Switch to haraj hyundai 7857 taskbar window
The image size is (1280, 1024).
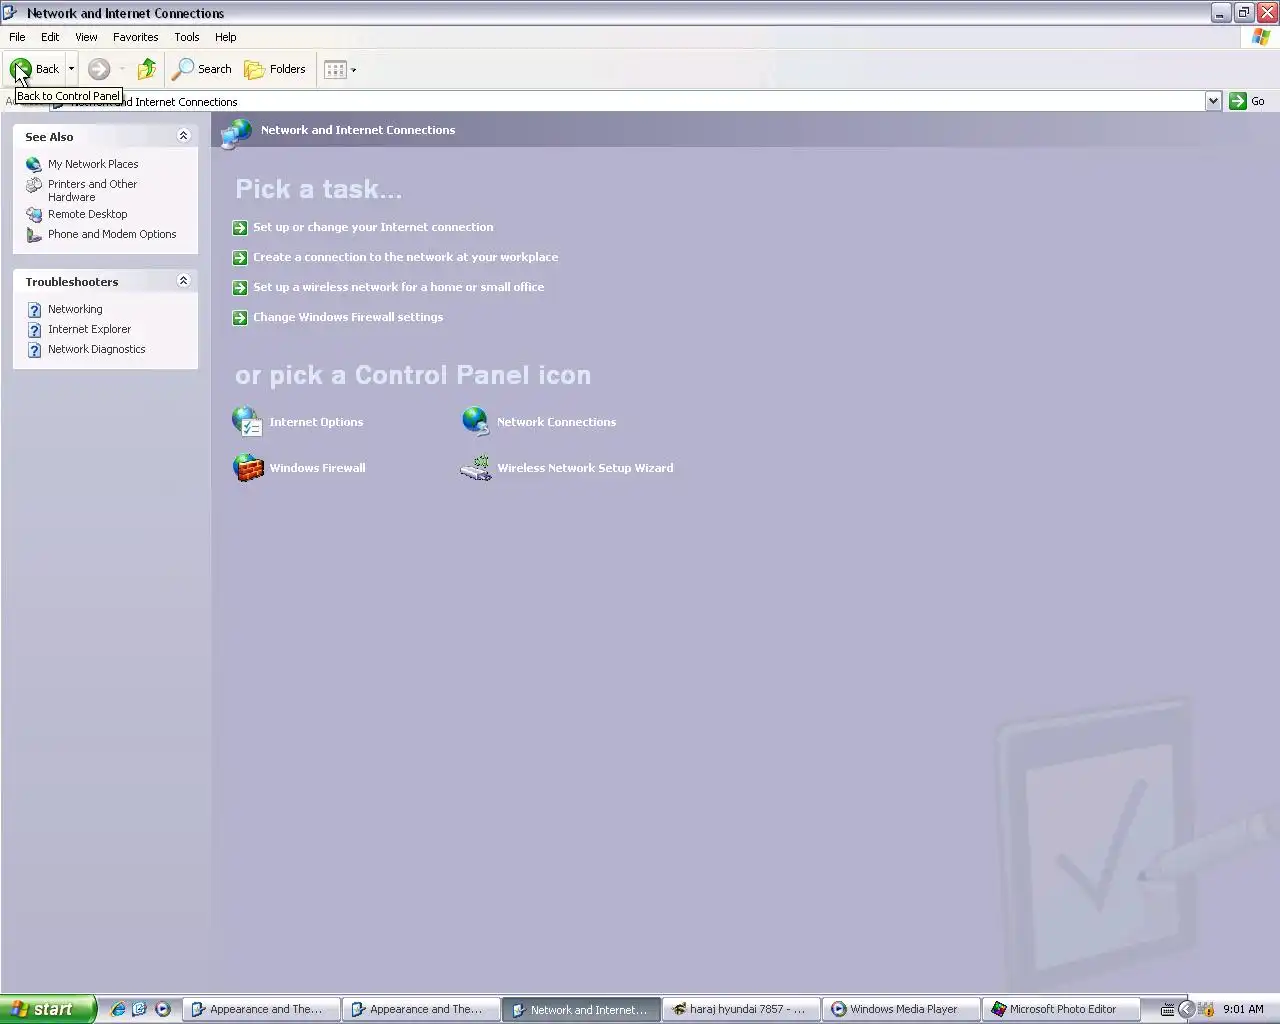click(741, 1009)
